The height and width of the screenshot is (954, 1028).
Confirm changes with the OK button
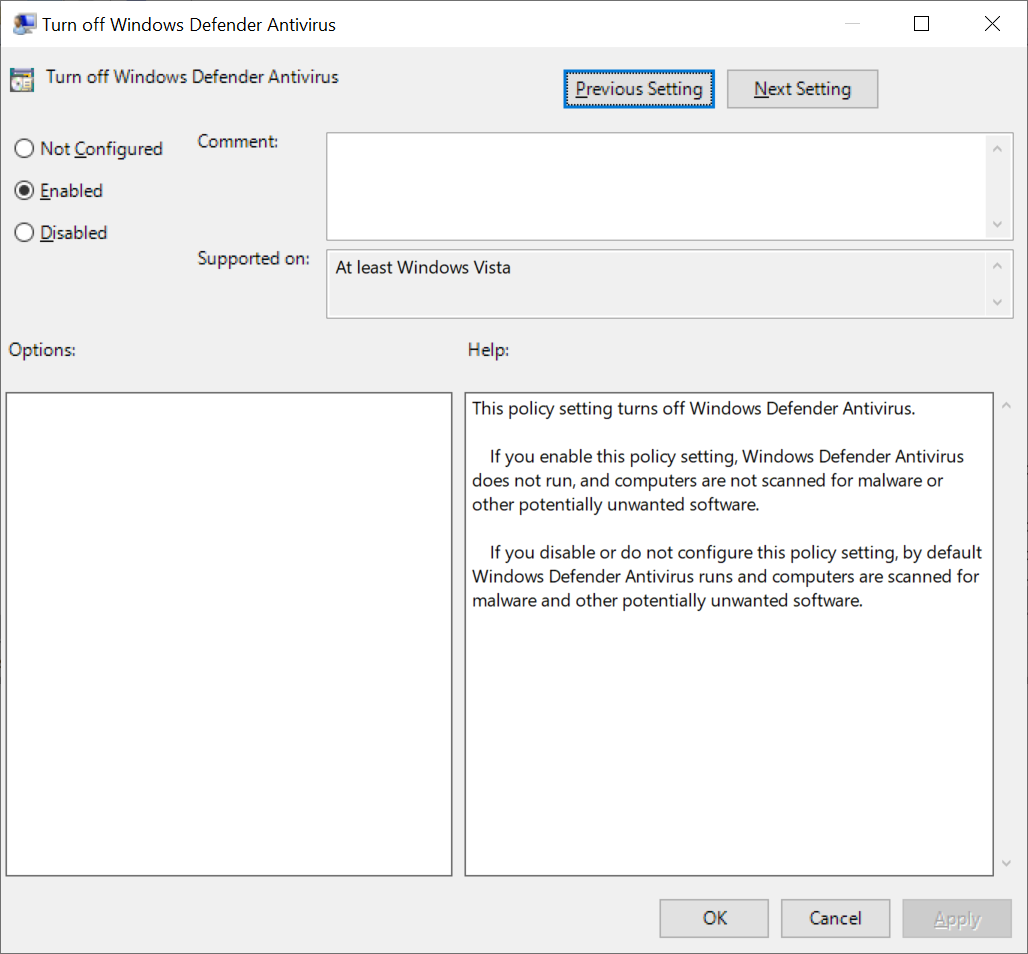713,918
